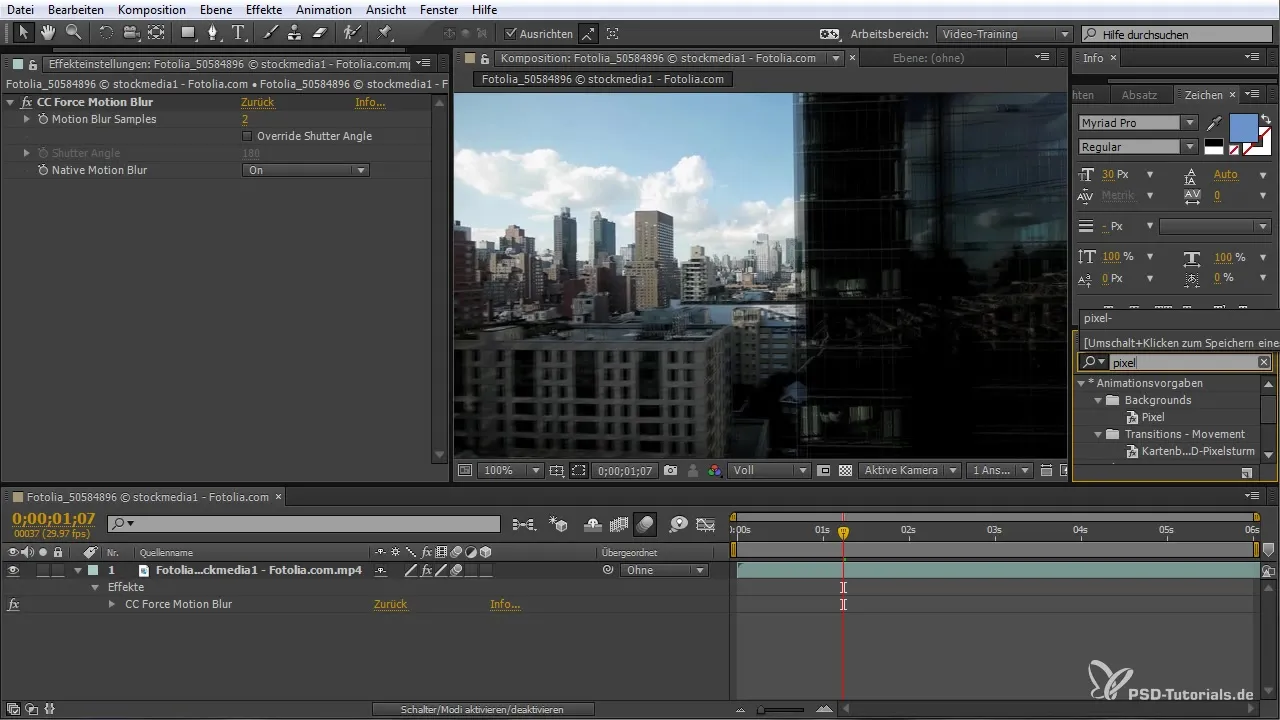Click the snapshot camera icon in viewer
Viewport: 1280px width, 720px height.
[x=670, y=470]
